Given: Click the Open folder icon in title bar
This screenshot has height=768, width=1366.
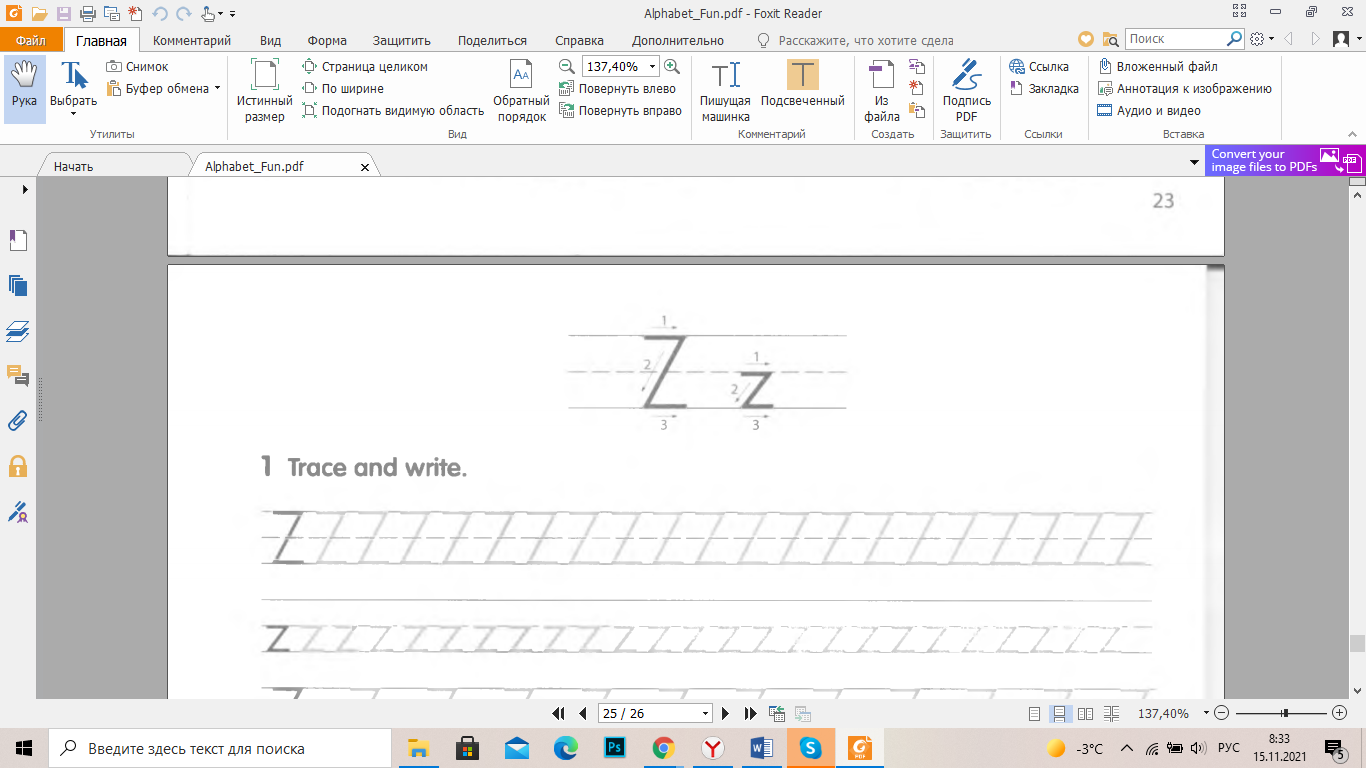Looking at the screenshot, I should [39, 14].
